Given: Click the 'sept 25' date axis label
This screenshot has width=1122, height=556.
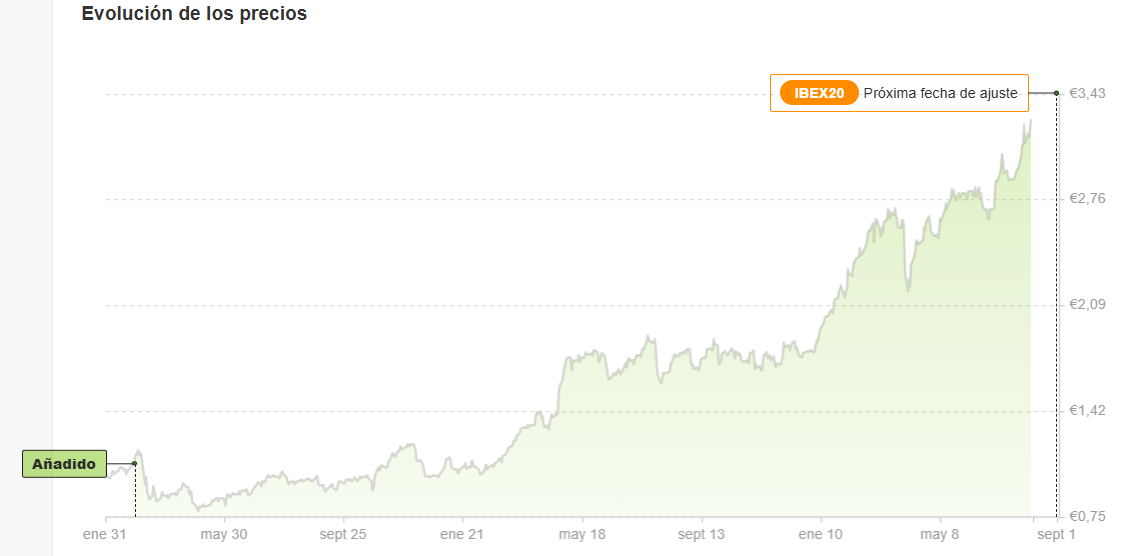Looking at the screenshot, I should [x=343, y=534].
